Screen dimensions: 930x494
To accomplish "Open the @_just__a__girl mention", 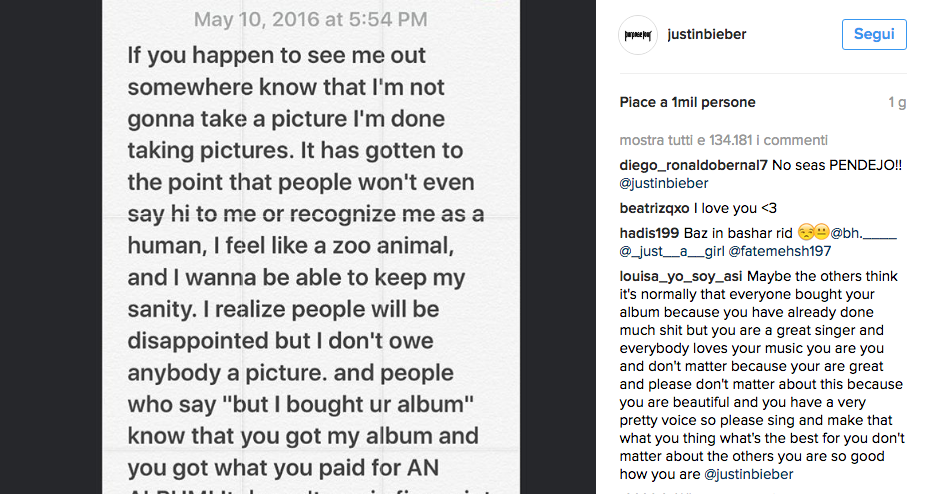I will tap(671, 251).
